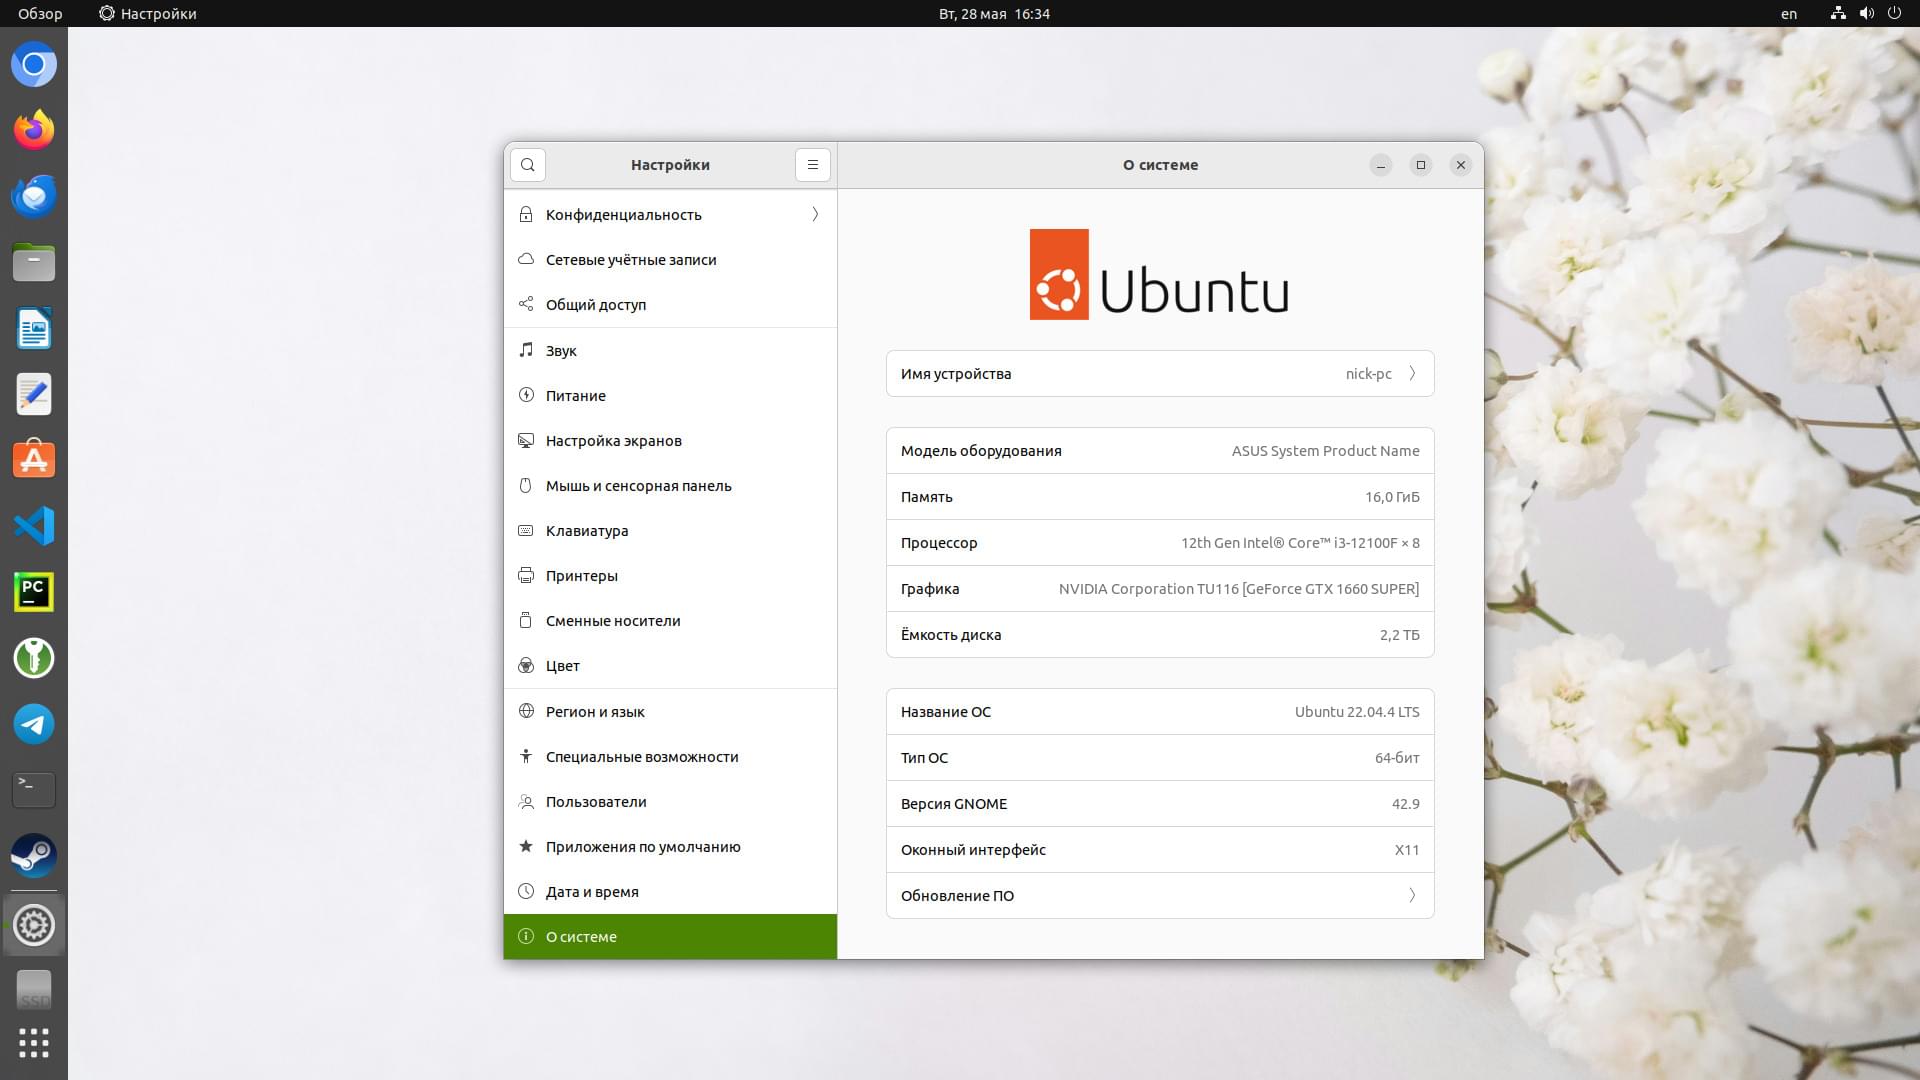
Task: Click the USB drive icon beside Сменные носители
Action: 526,620
